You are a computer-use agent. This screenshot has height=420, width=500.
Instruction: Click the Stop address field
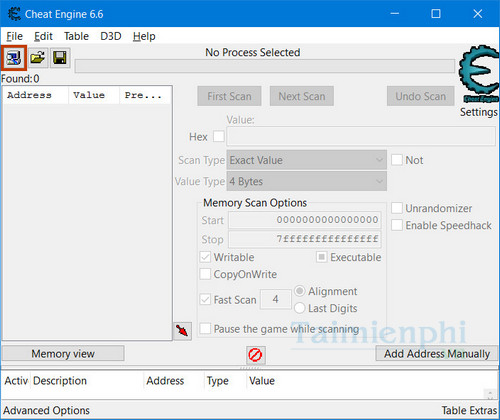pyautogui.click(x=305, y=239)
